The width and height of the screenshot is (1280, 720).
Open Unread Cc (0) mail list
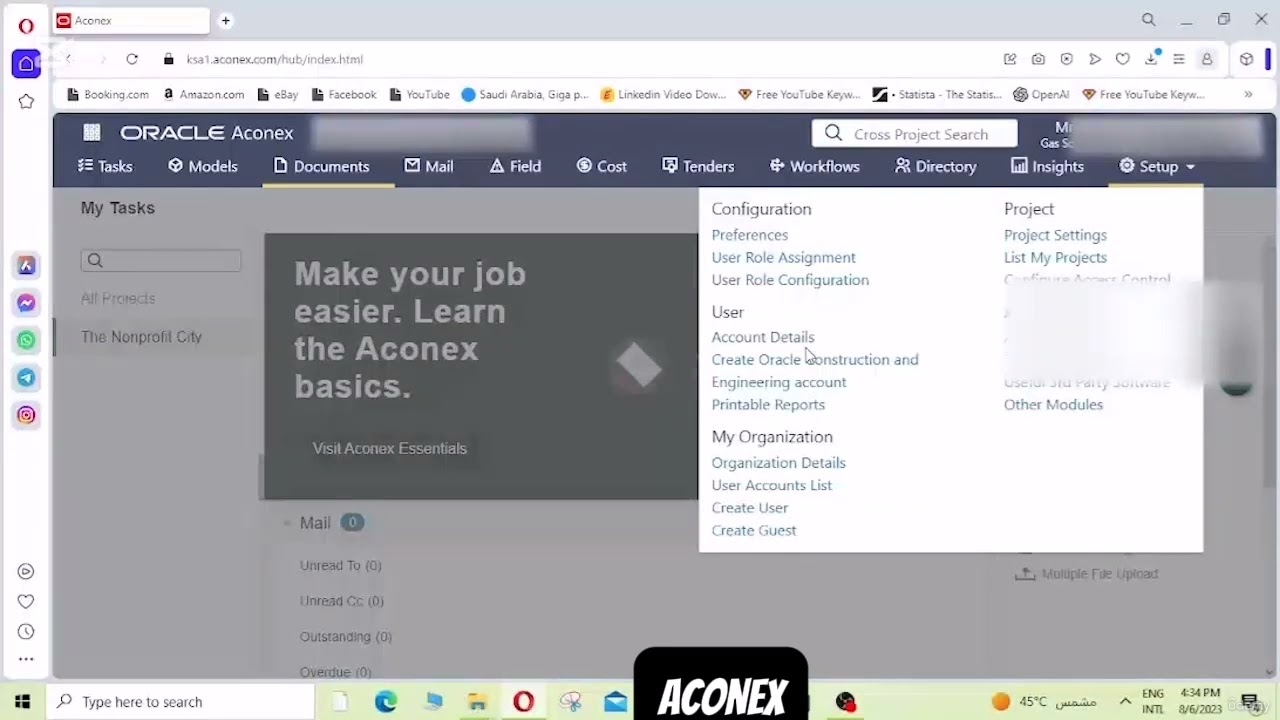click(341, 601)
